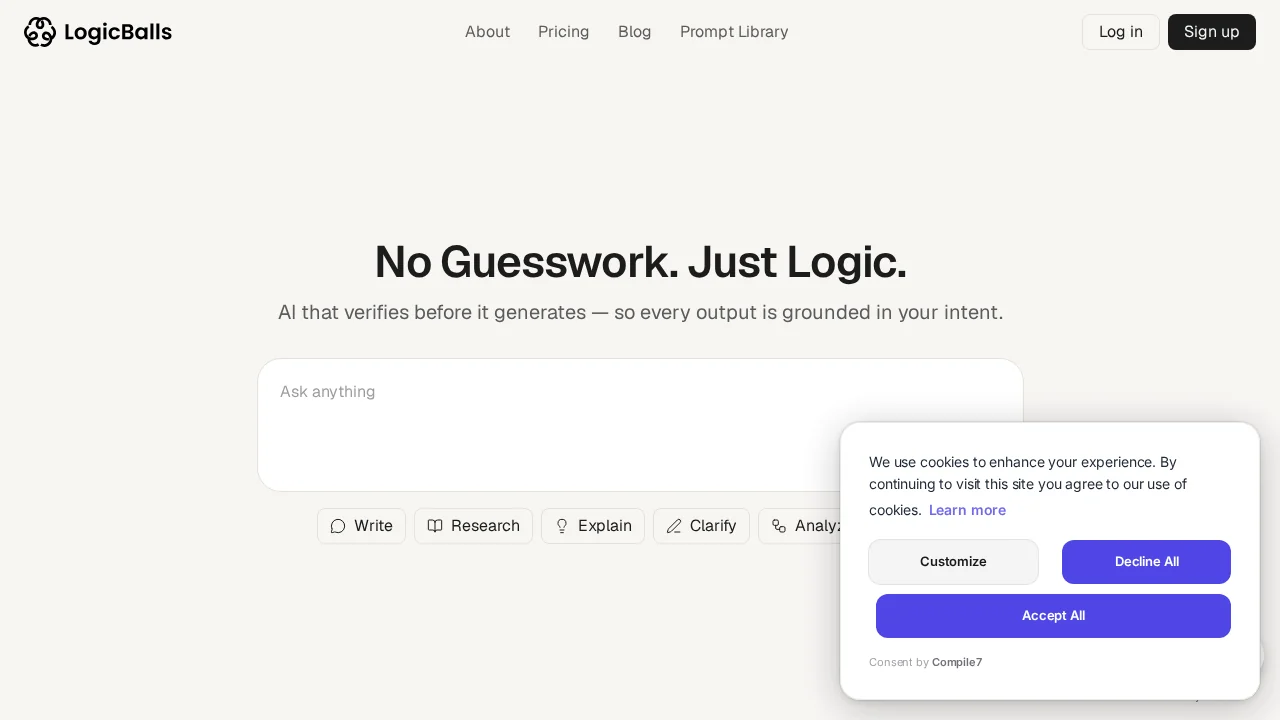Accept All cookies
The width and height of the screenshot is (1280, 720).
pos(1053,616)
